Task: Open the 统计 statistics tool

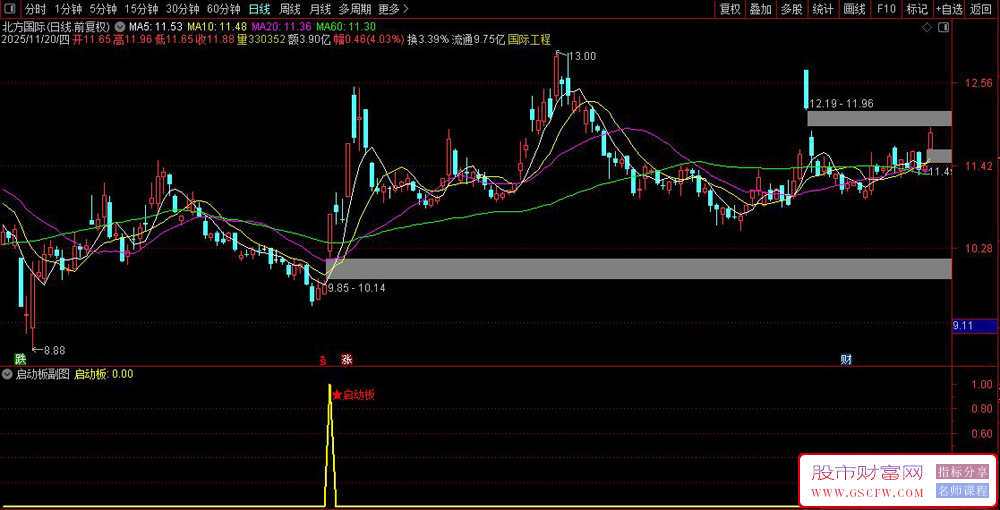Action: (823, 9)
